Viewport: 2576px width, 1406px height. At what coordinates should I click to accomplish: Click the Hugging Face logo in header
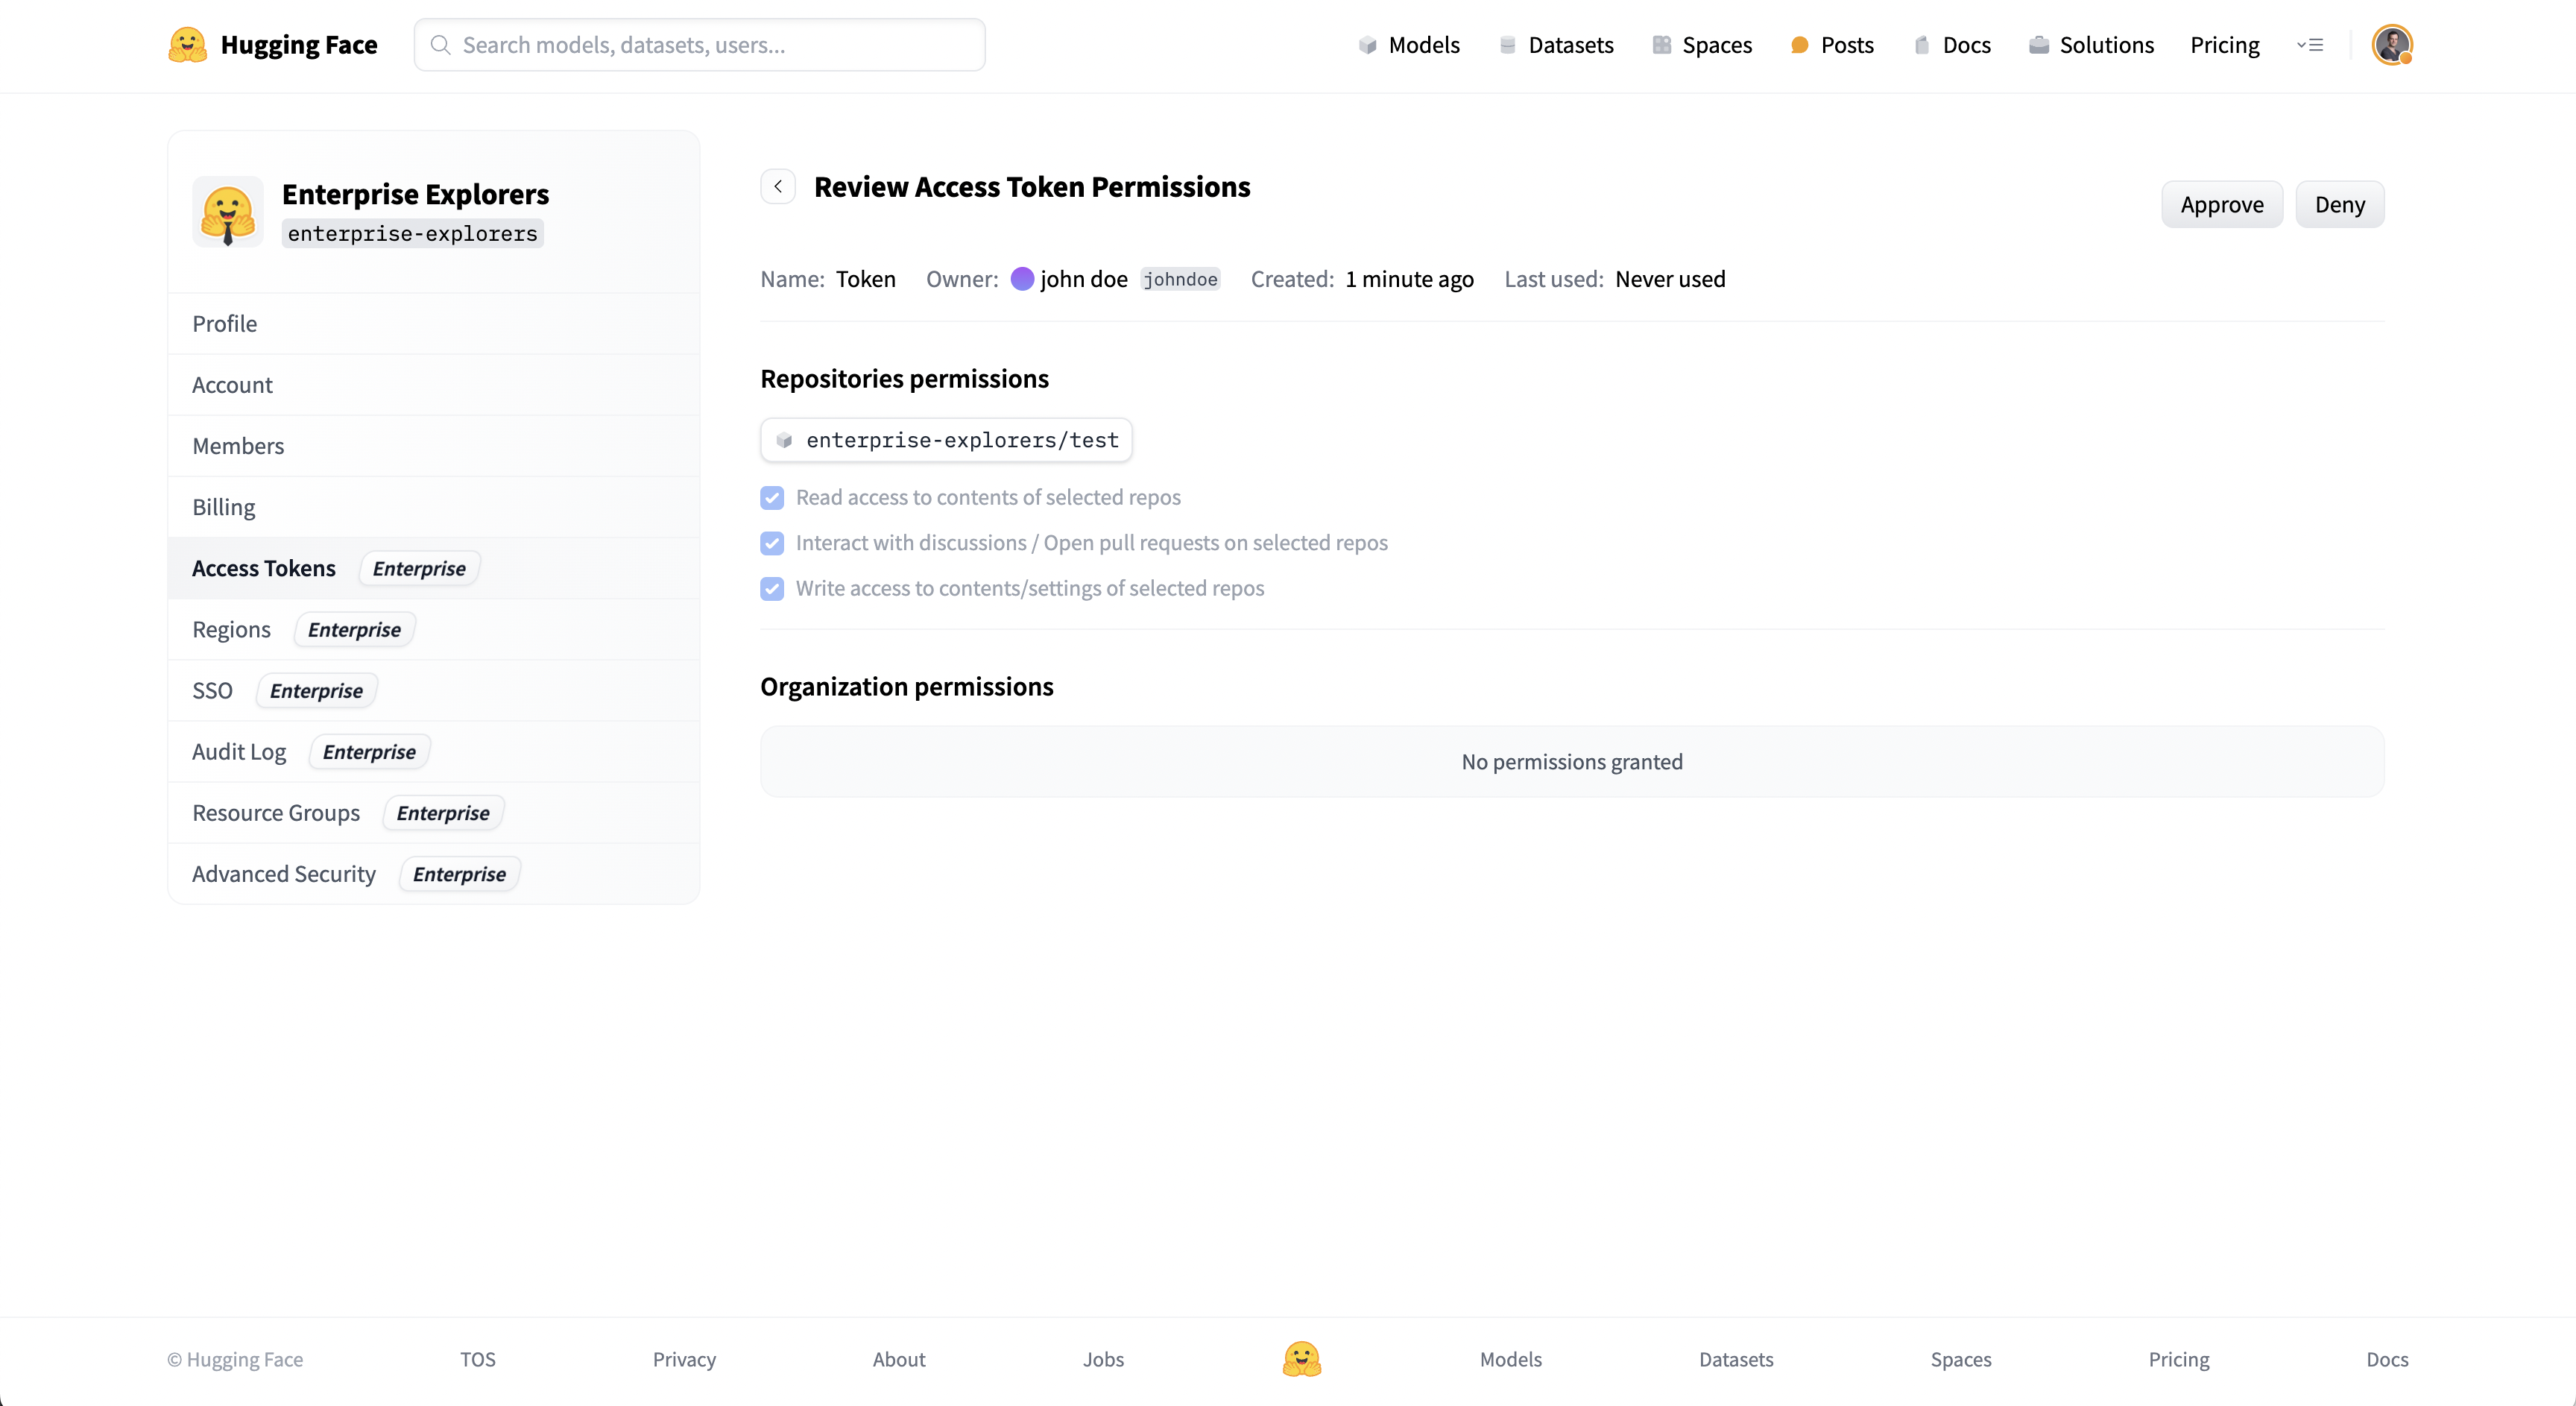pos(187,45)
